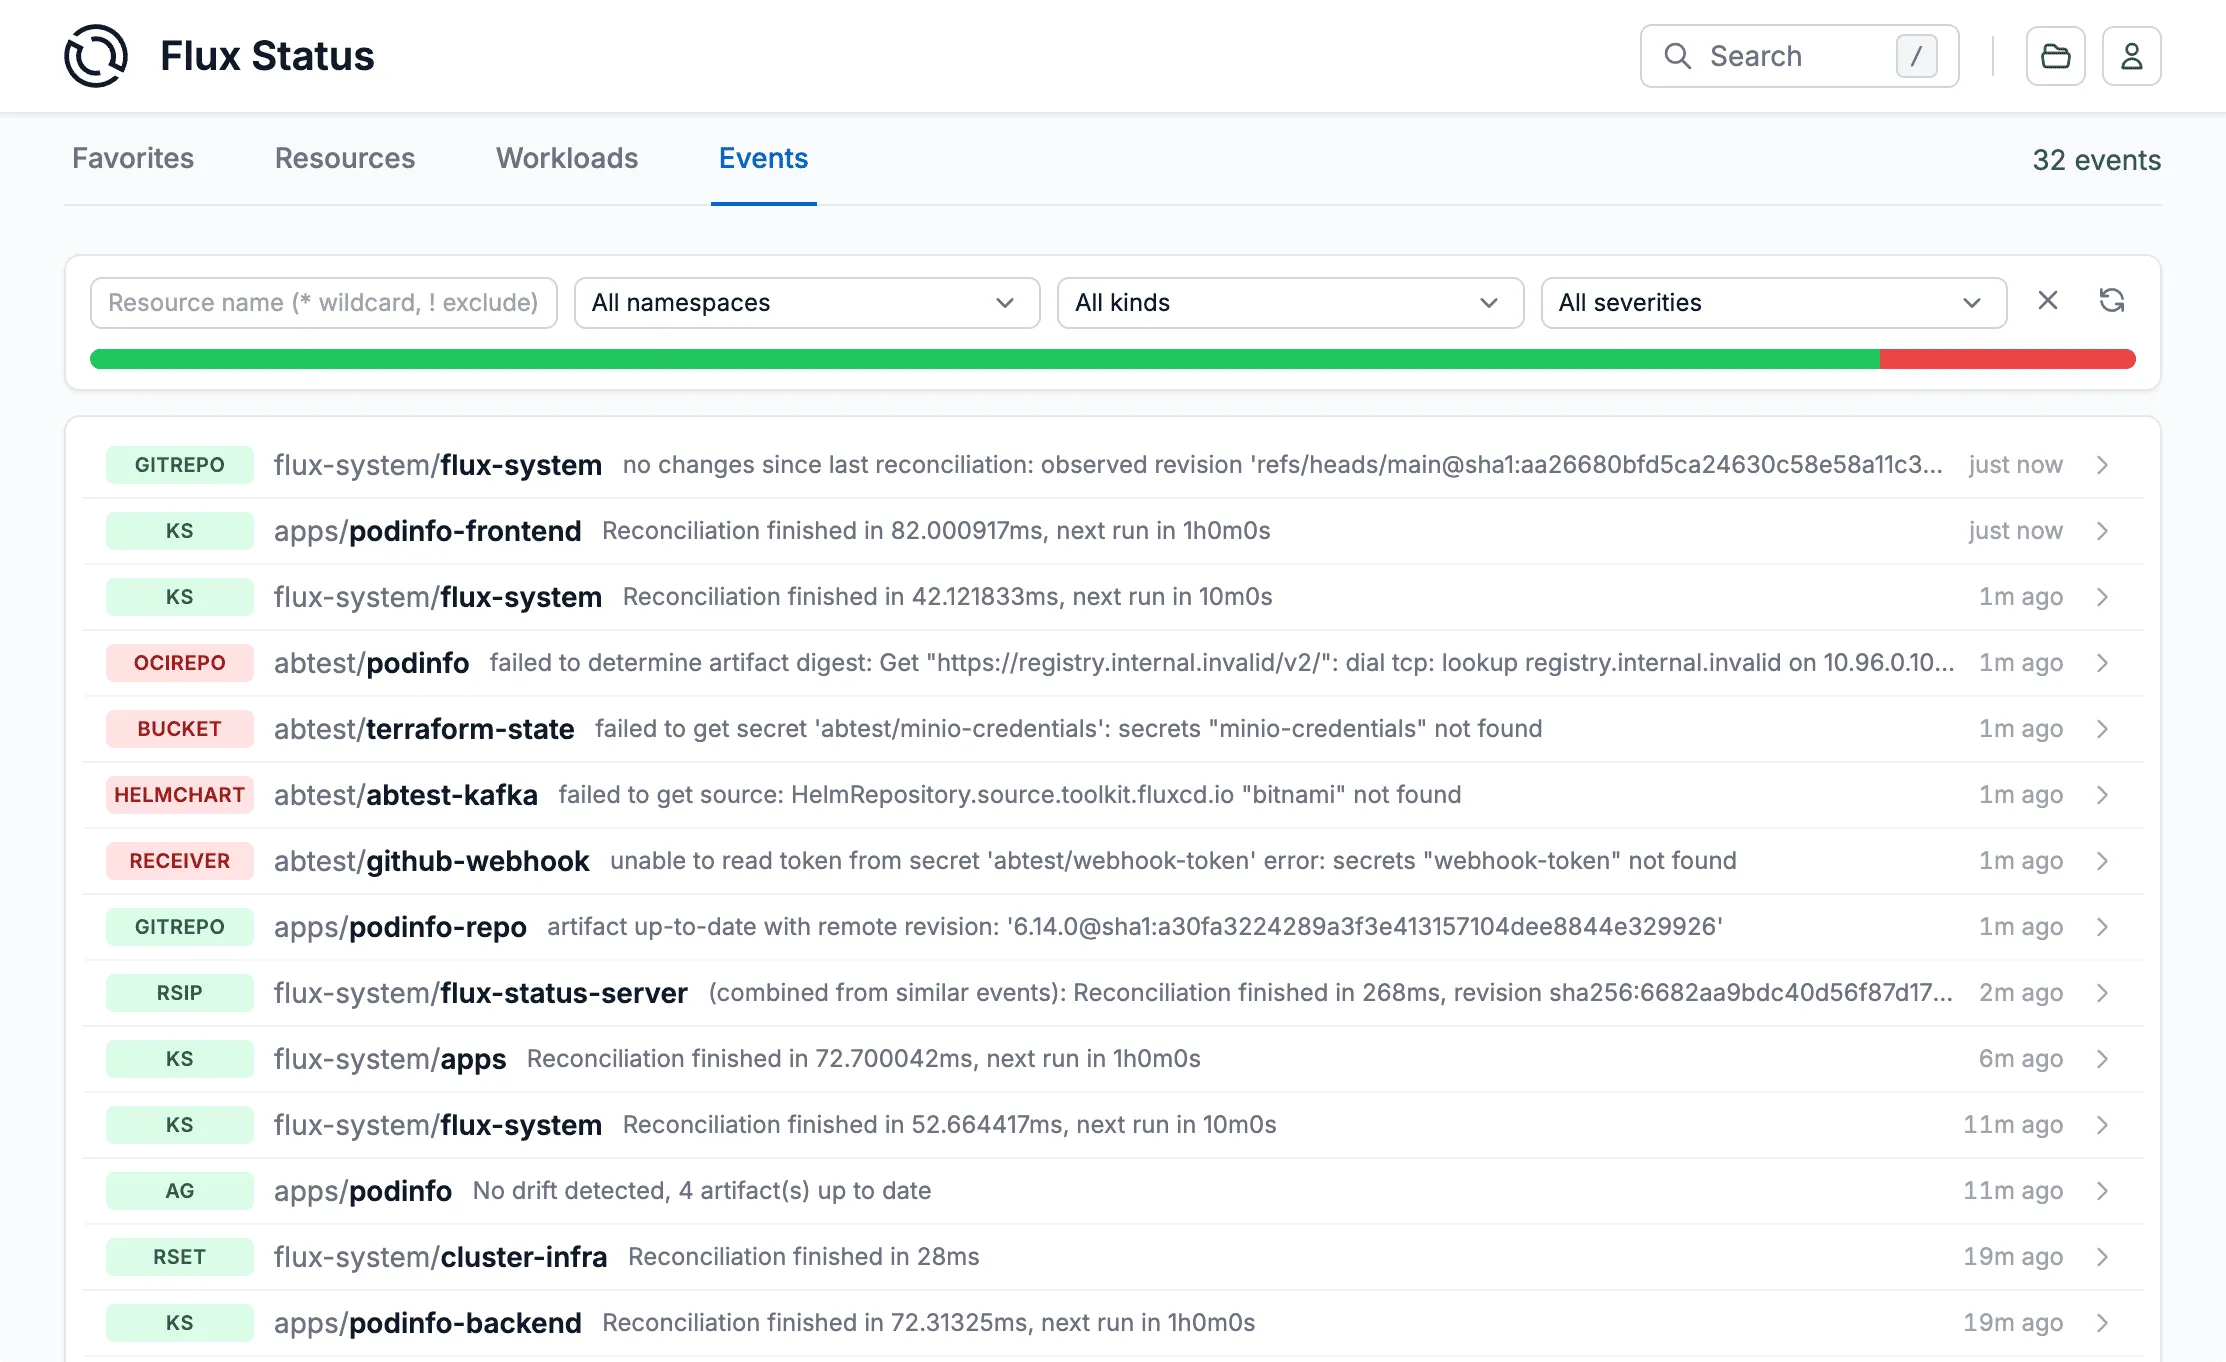This screenshot has width=2226, height=1362.
Task: Click the RECEIVER badge for github-webhook
Action: 180,861
